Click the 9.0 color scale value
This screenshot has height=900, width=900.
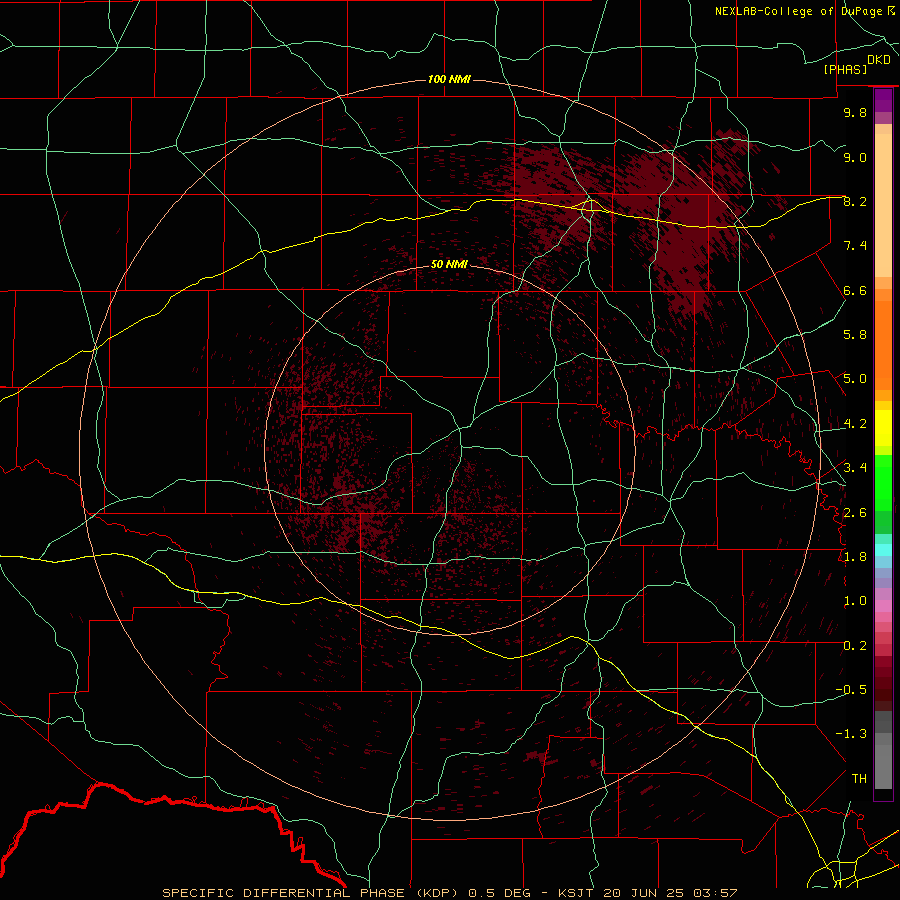tap(855, 157)
